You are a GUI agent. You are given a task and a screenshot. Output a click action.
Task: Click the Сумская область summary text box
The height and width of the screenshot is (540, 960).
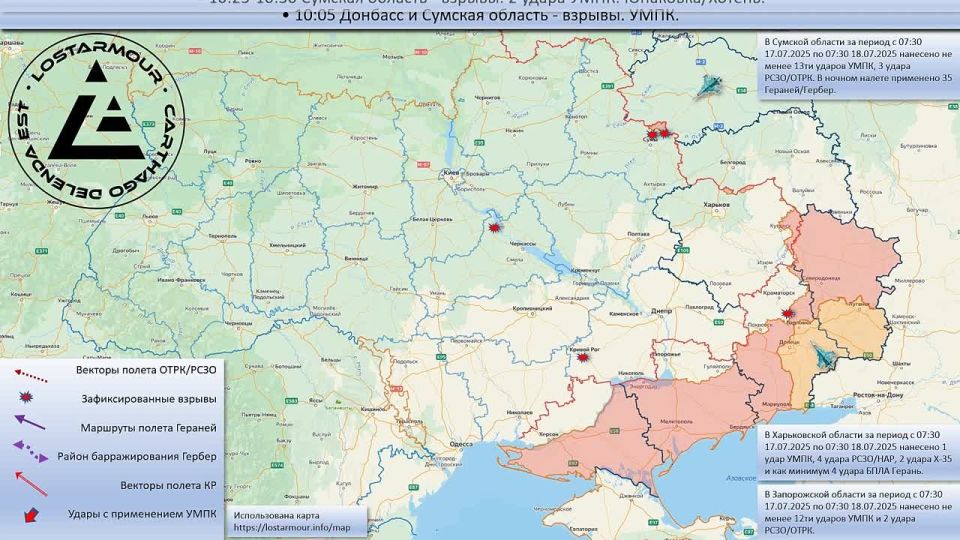[856, 66]
